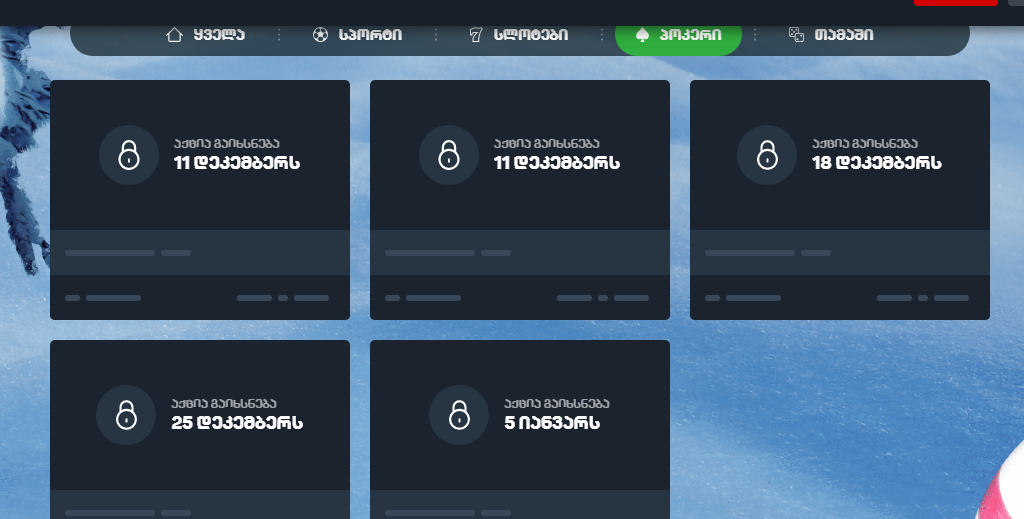Click the "18 დეკემბერს" date text
Screen dimensions: 1024x519
(x=876, y=163)
